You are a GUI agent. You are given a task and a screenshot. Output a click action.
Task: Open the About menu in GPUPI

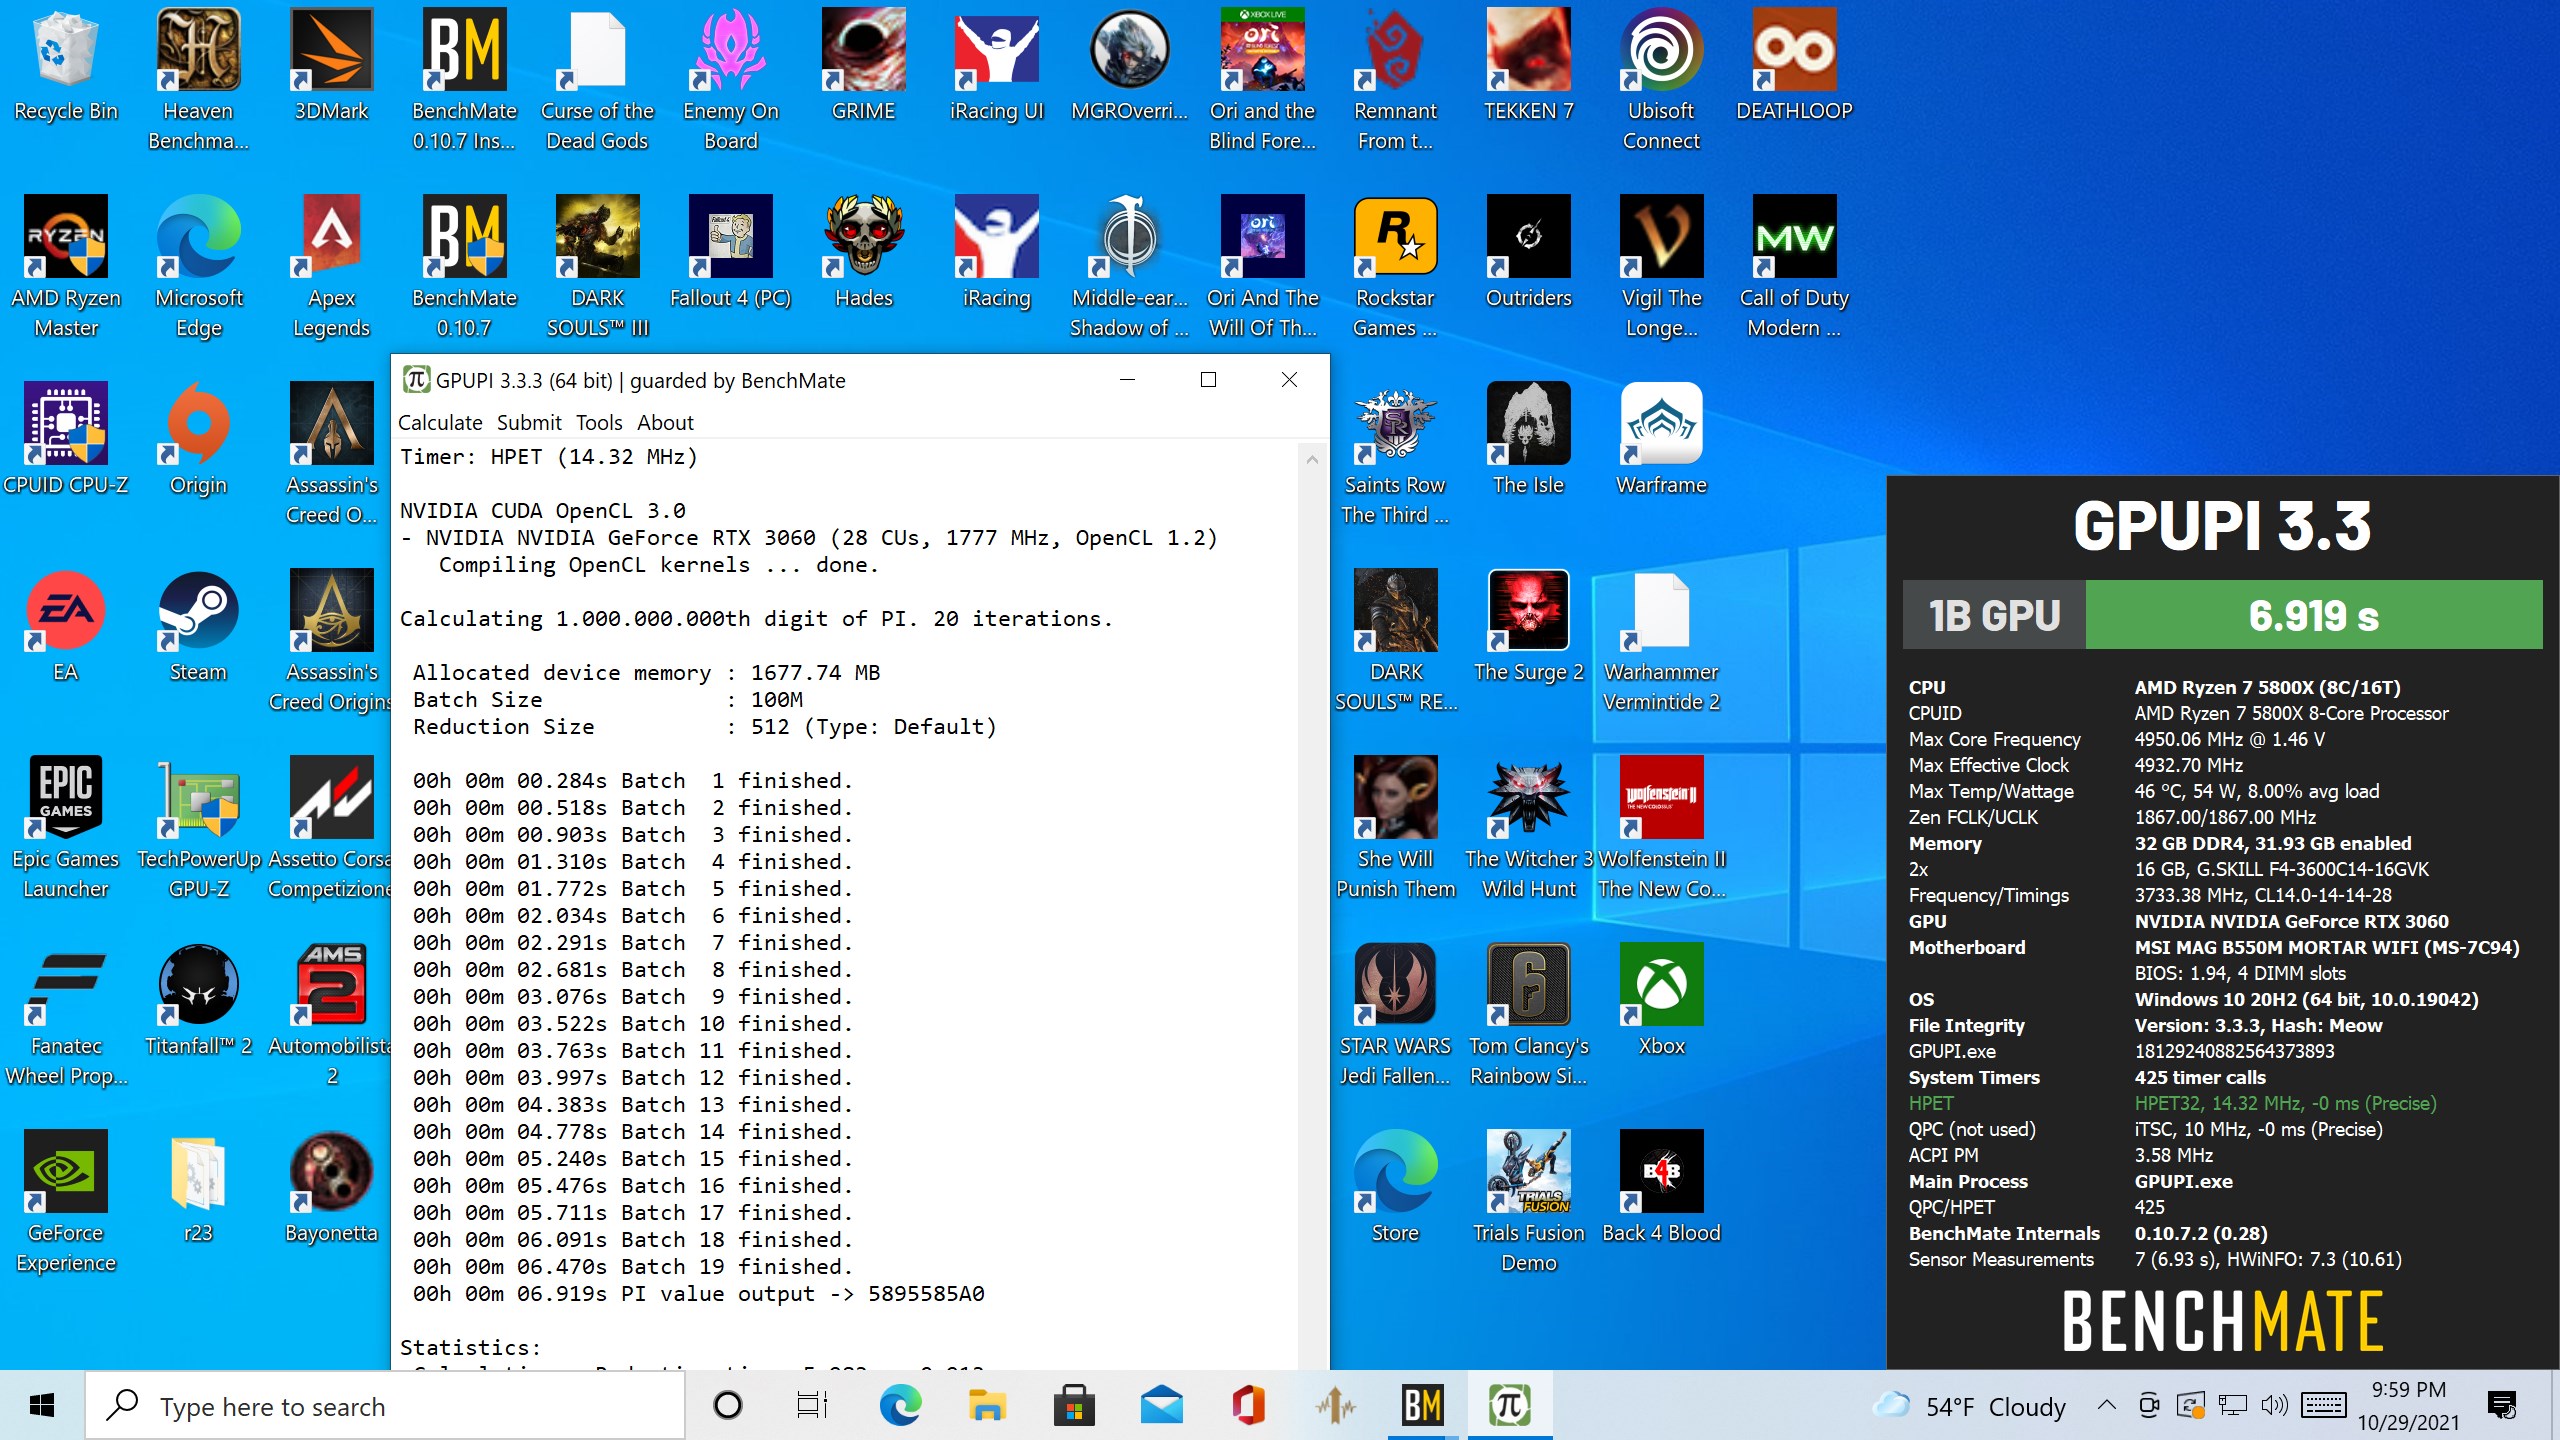pyautogui.click(x=665, y=422)
